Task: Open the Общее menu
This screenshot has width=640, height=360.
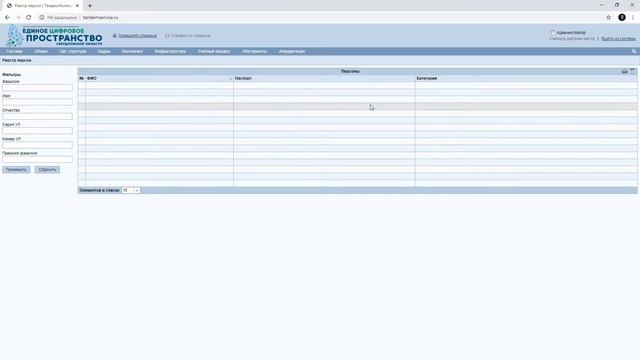Action: coord(41,51)
